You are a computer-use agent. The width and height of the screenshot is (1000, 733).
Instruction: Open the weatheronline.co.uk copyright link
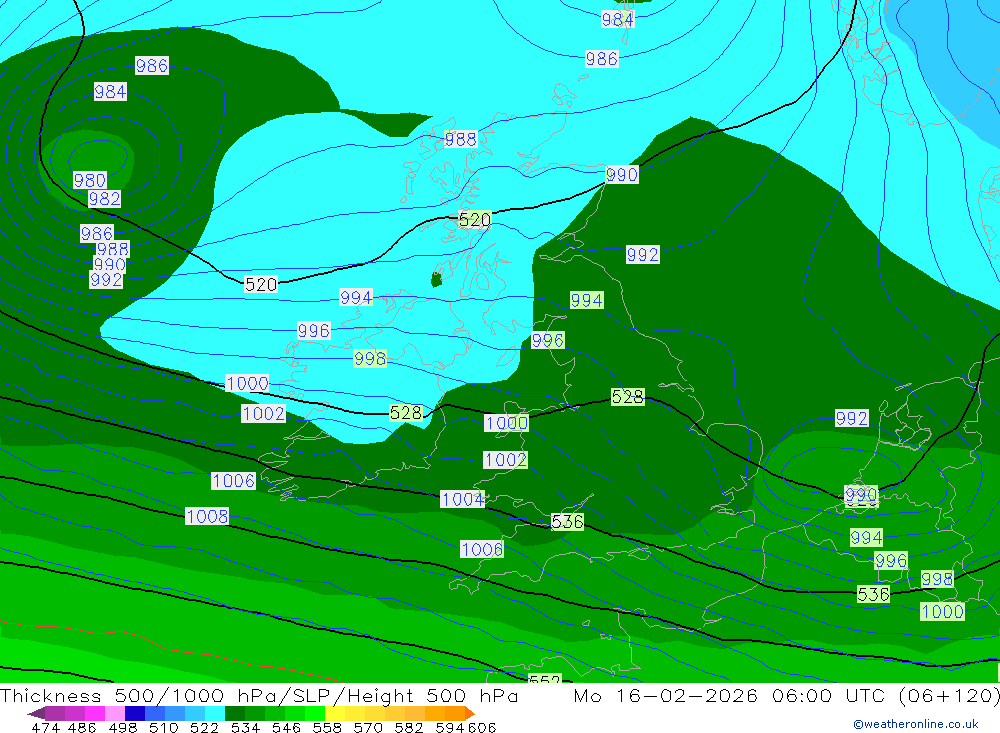tap(915, 724)
